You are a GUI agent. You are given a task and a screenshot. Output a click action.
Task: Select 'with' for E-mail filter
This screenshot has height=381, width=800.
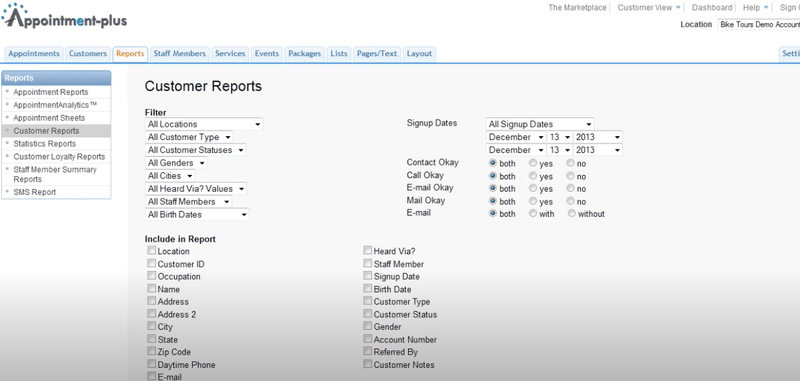click(x=533, y=213)
